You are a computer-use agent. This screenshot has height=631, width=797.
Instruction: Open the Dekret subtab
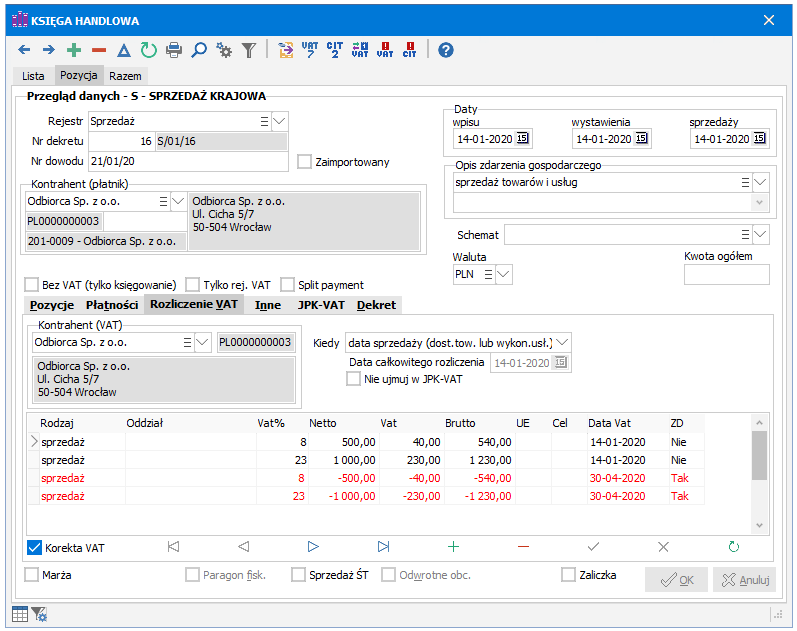(376, 305)
